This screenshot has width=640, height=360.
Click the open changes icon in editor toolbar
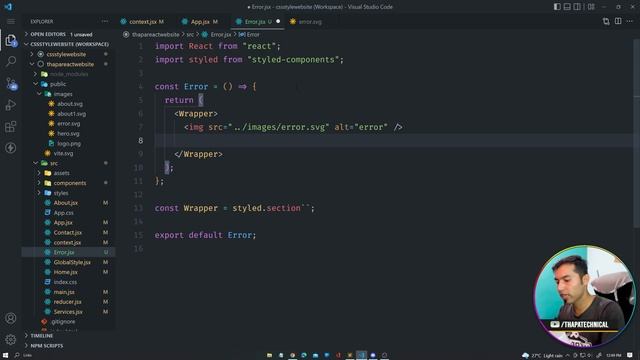click(606, 21)
